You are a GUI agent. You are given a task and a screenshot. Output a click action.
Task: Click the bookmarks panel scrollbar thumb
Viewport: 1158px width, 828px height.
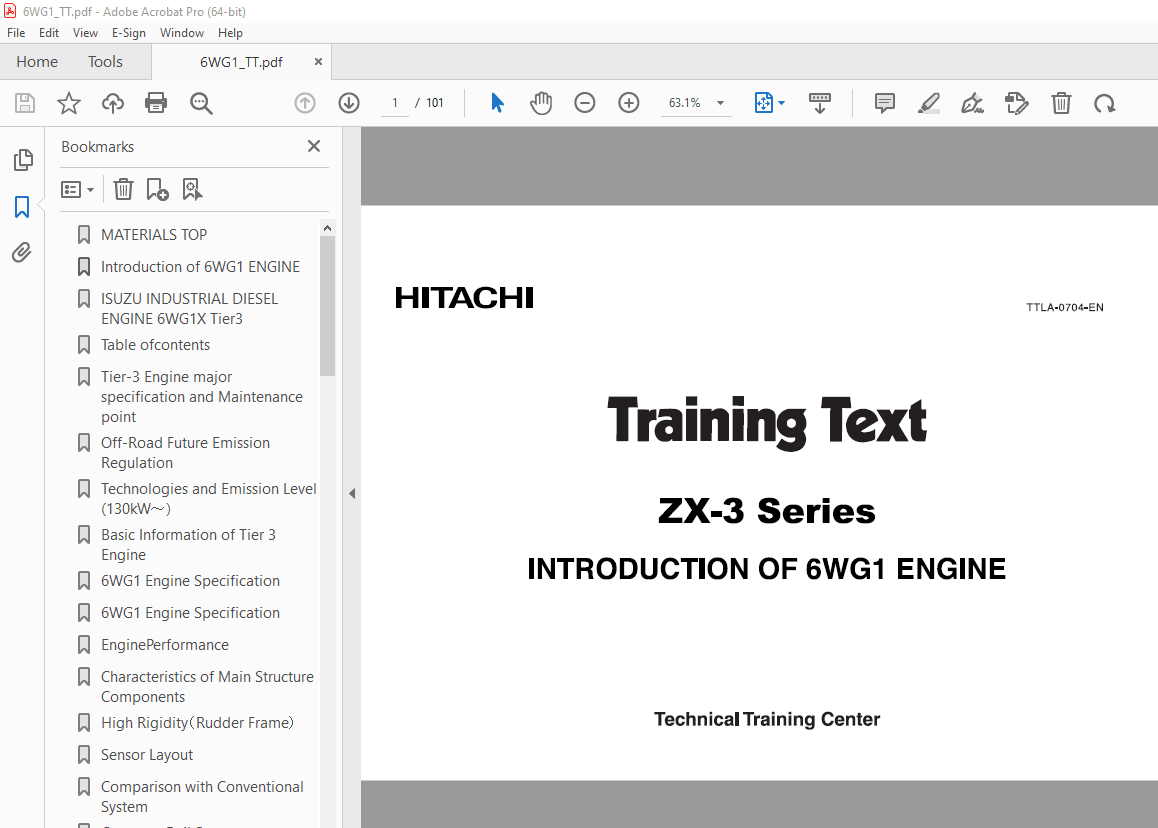[327, 306]
